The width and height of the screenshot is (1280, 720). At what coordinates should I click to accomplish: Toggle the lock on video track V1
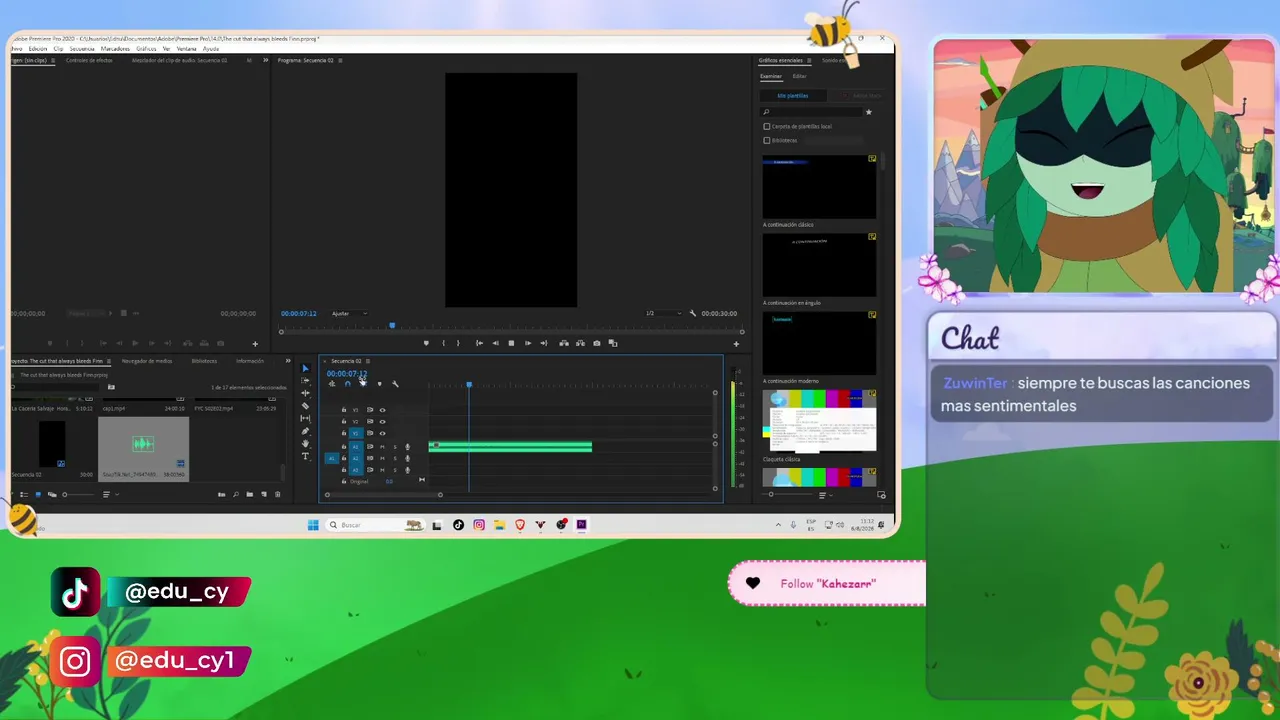[x=344, y=433]
